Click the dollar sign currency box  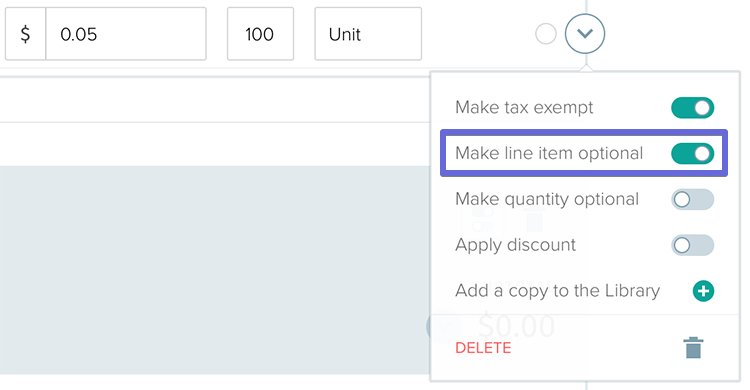tap(25, 34)
